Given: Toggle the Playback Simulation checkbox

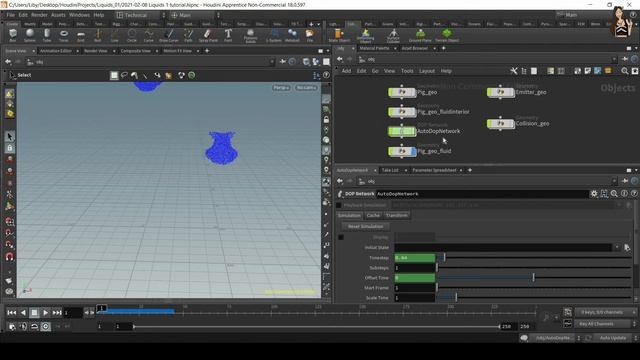Looking at the screenshot, I should [339, 205].
